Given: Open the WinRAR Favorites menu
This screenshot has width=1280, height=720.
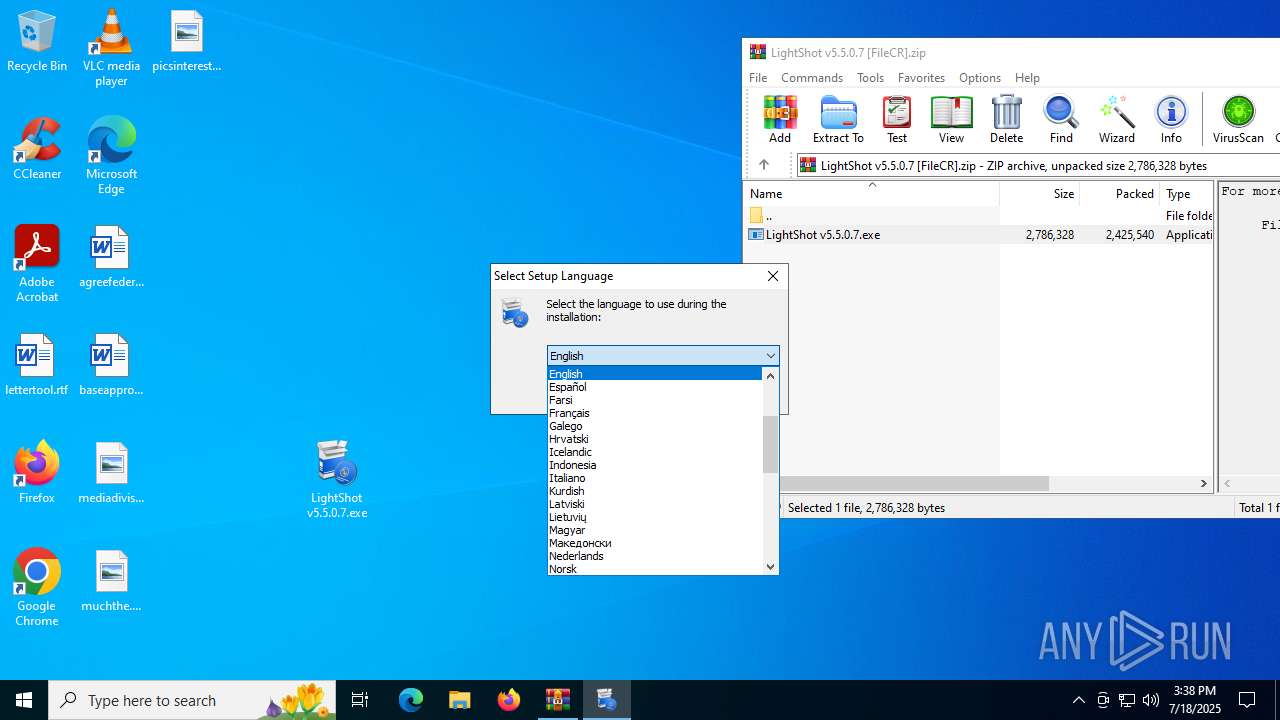Looking at the screenshot, I should 921,77.
